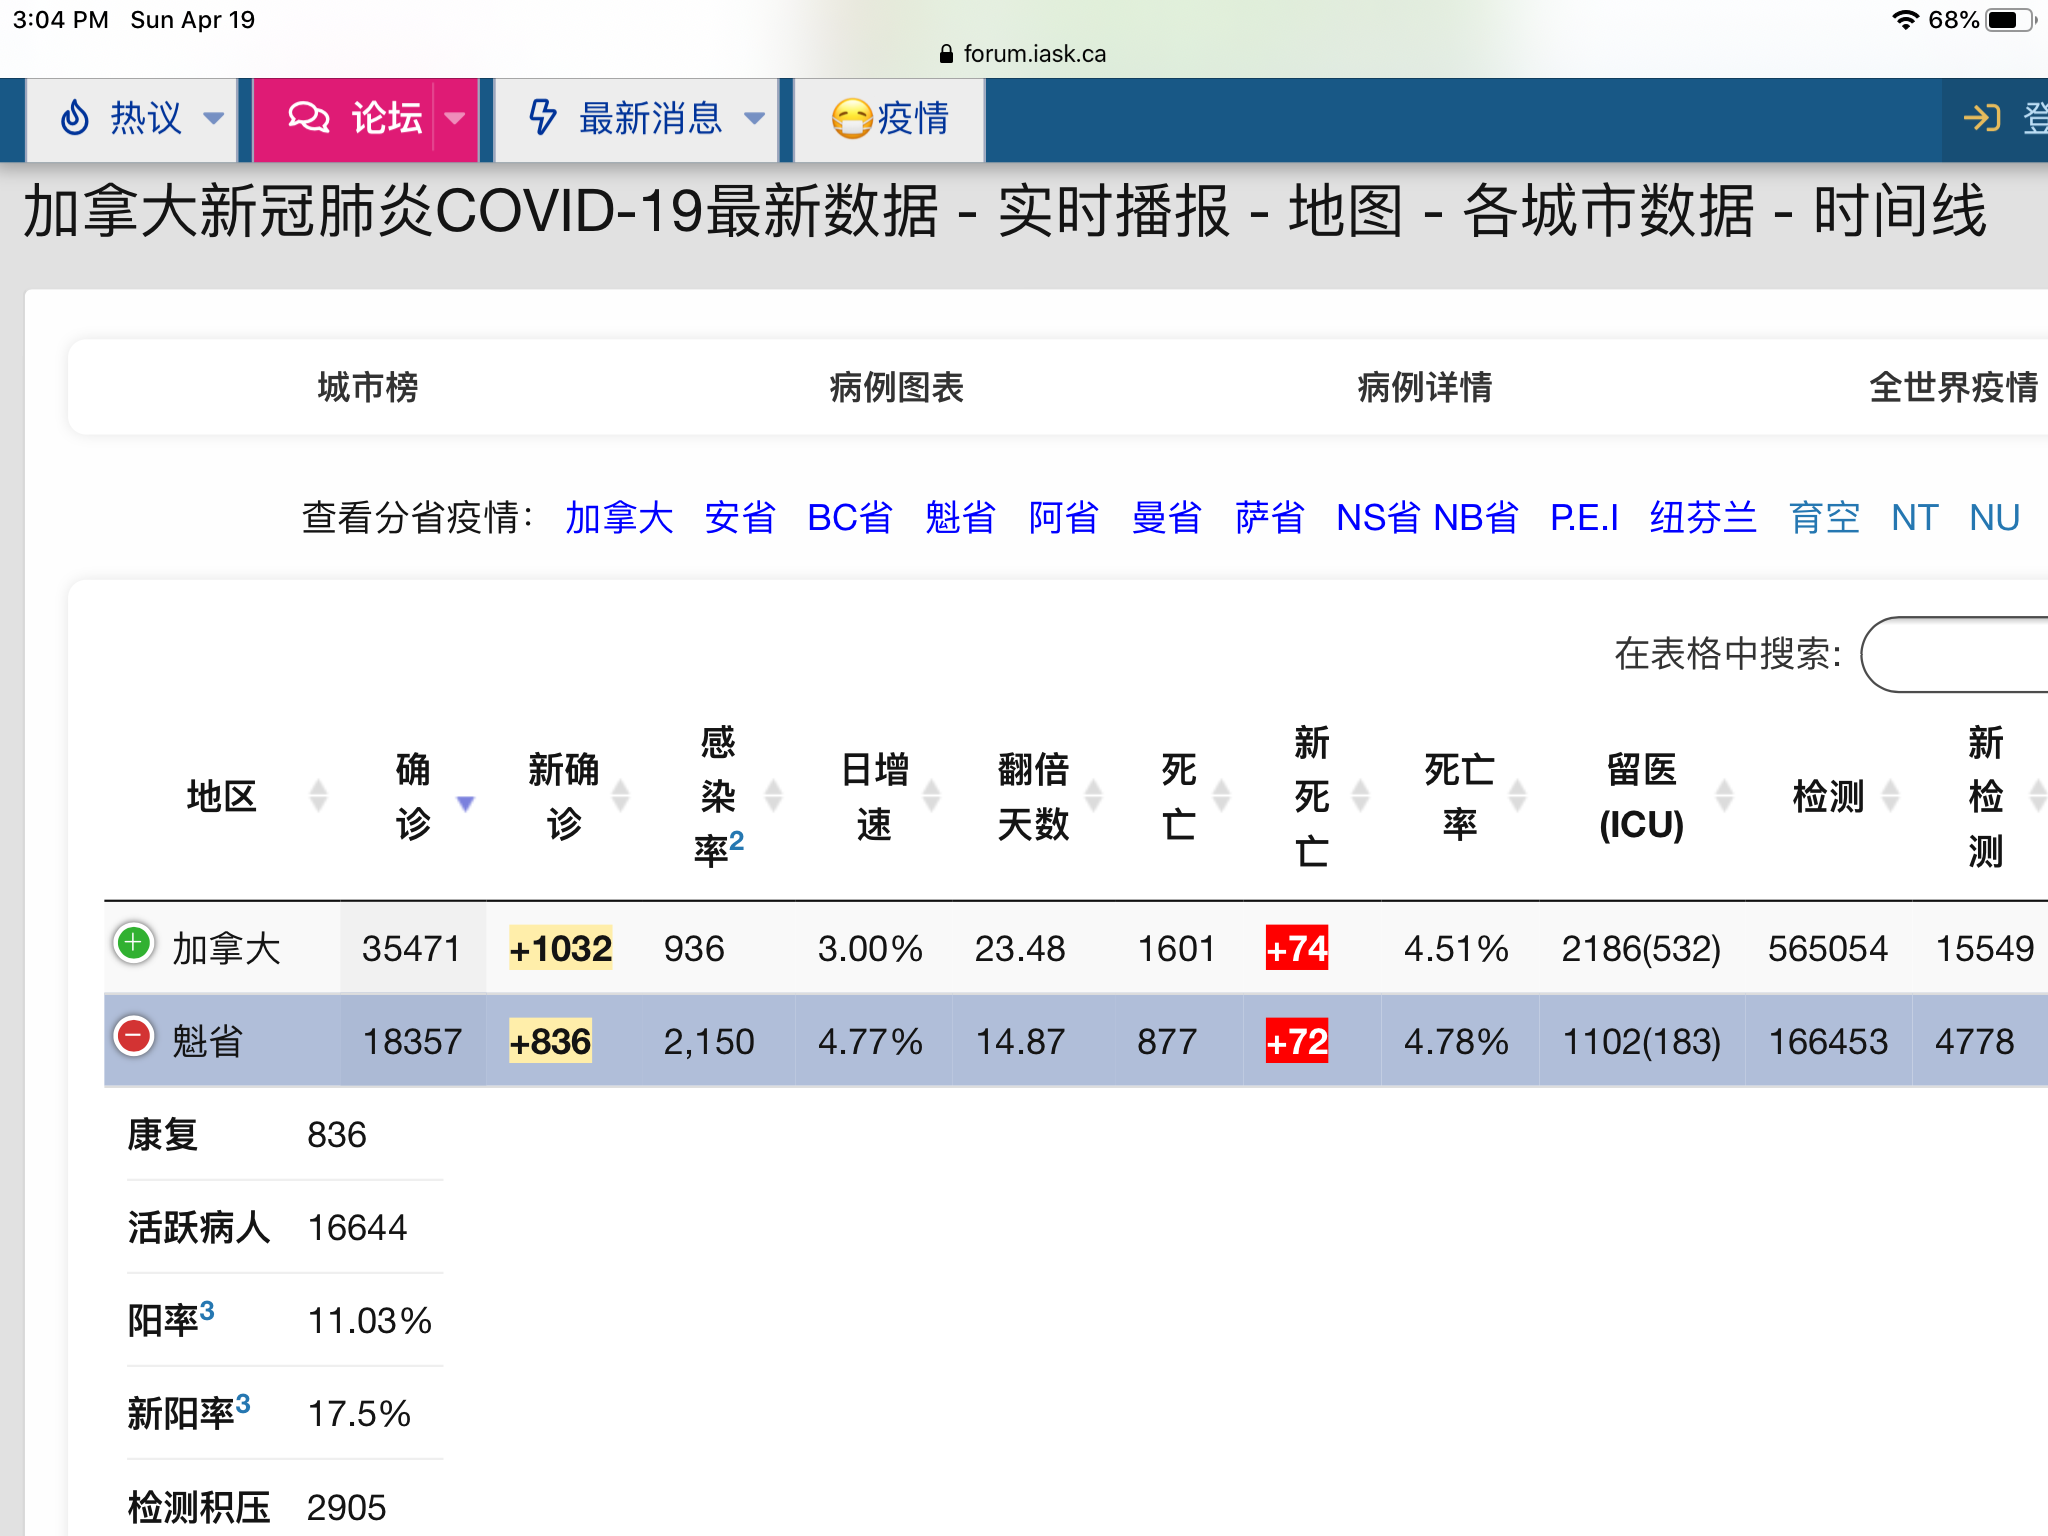Click the flame icon beside 热议
The image size is (2048, 1536).
pyautogui.click(x=75, y=118)
